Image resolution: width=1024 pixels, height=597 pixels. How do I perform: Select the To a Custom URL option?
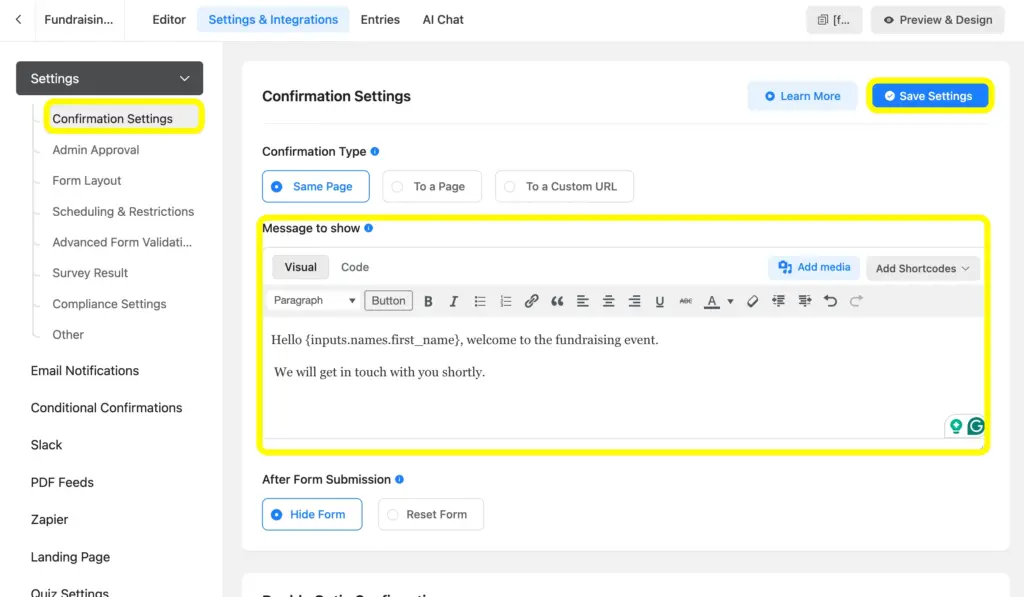[x=564, y=187]
